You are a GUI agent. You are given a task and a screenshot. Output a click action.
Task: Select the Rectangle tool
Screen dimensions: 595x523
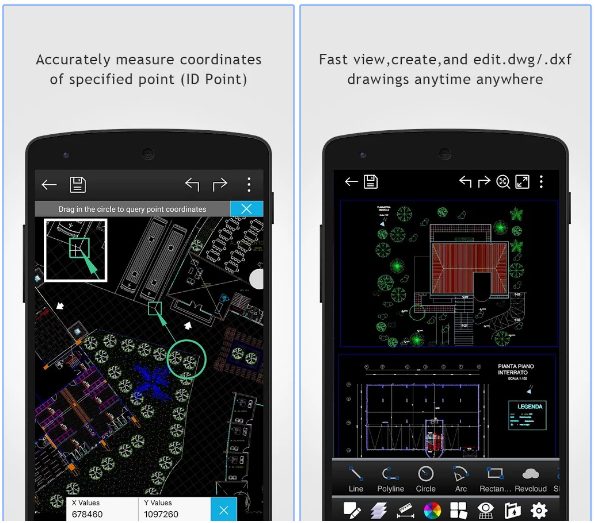[495, 479]
